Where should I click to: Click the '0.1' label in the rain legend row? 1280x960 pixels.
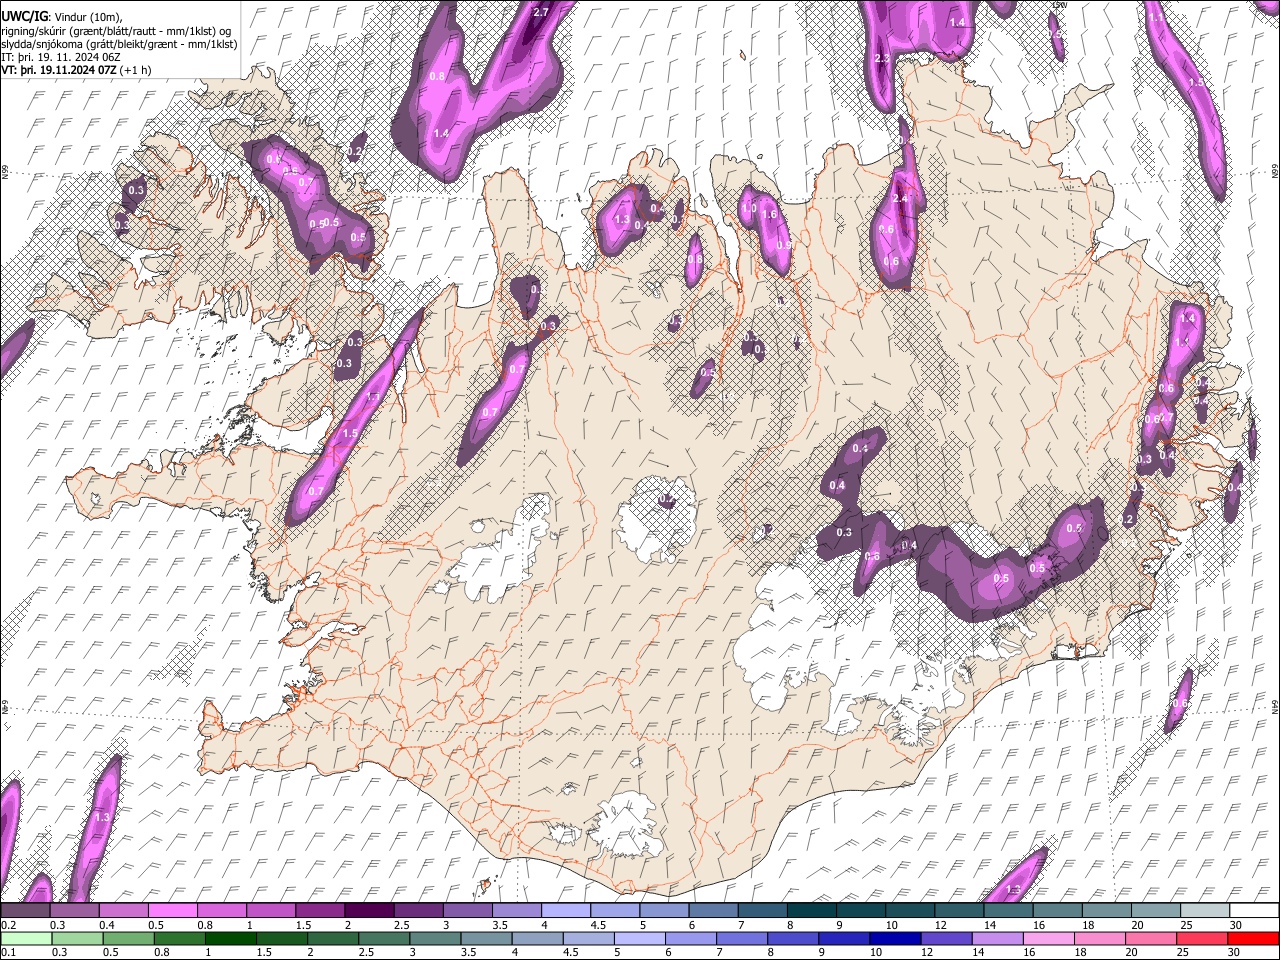pos(8,952)
